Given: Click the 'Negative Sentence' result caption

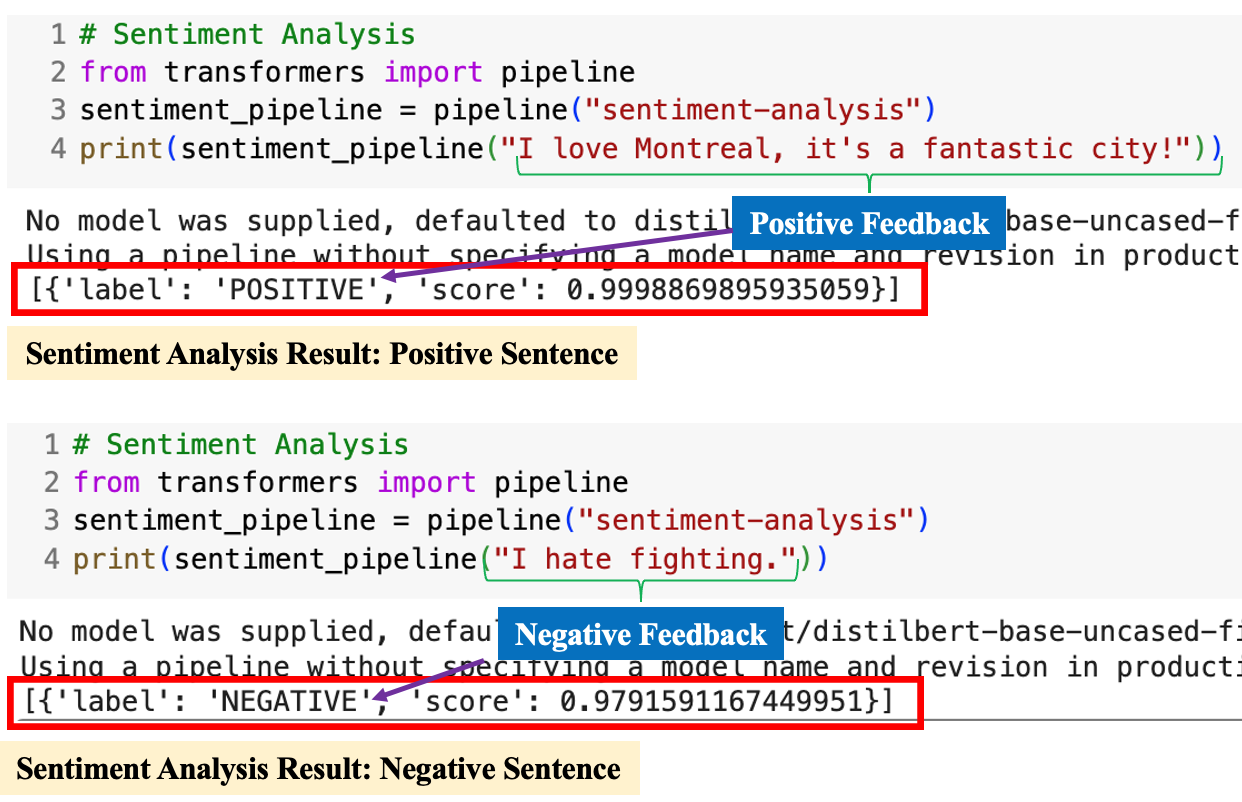Looking at the screenshot, I should pyautogui.click(x=318, y=769).
